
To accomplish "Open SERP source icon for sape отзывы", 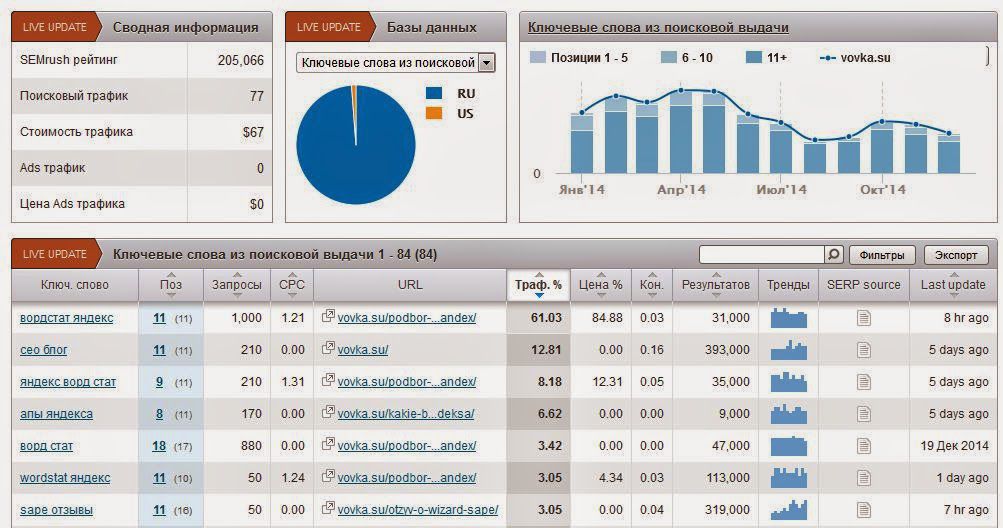I will 864,510.
